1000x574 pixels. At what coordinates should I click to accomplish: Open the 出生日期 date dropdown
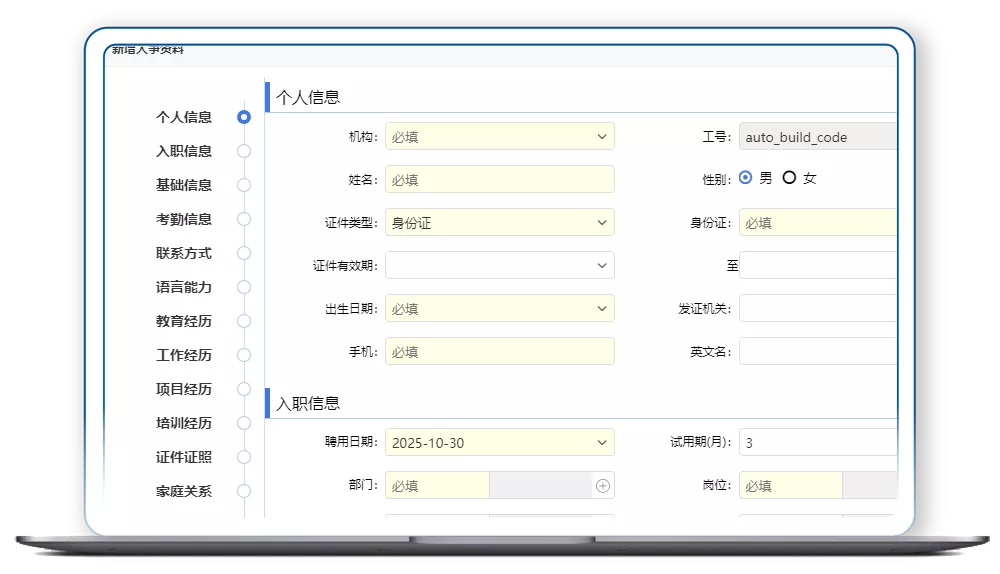click(500, 309)
